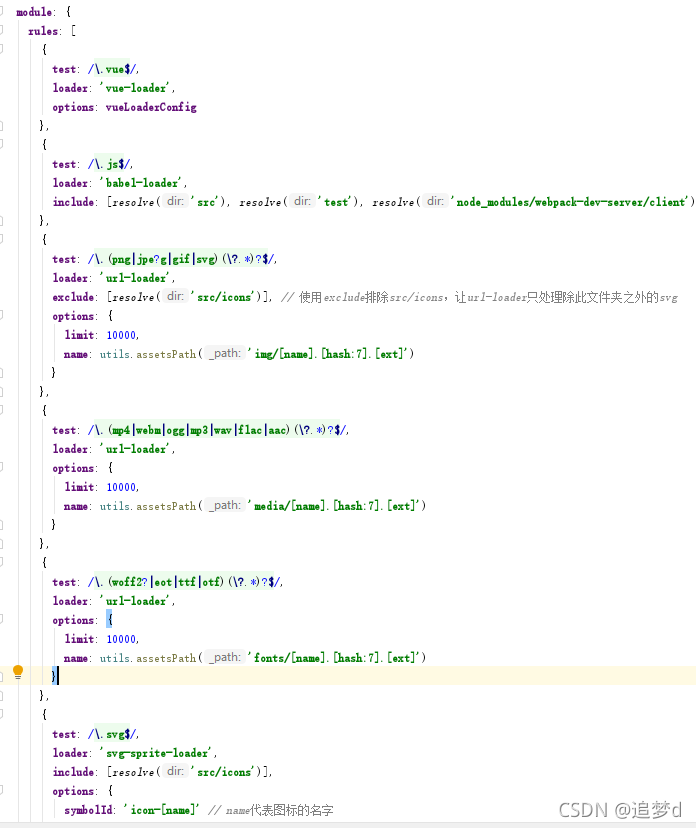Click utils.assetsPath call in the fonts rule
This screenshot has width=696, height=828.
click(x=148, y=658)
